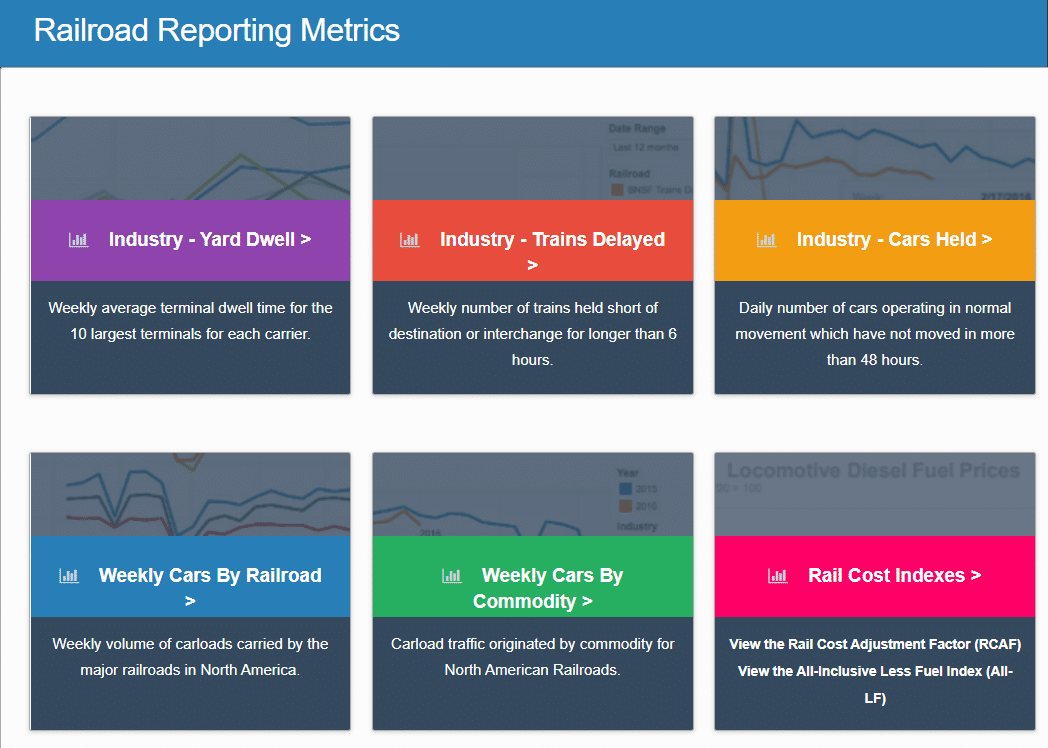The width and height of the screenshot is (1048, 748).
Task: Enable the BNSF Trains checkbox in the Trains Delayed preview
Action: pos(617,188)
